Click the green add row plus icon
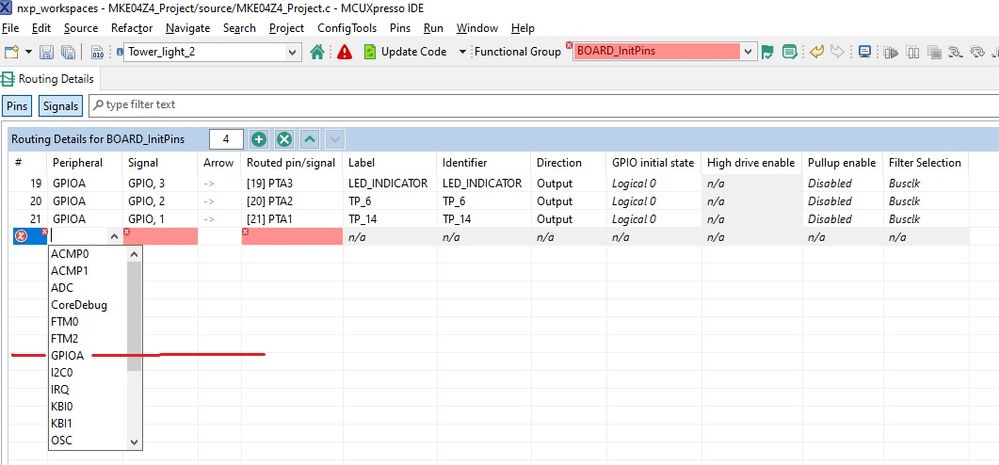The image size is (999, 465). coord(258,139)
